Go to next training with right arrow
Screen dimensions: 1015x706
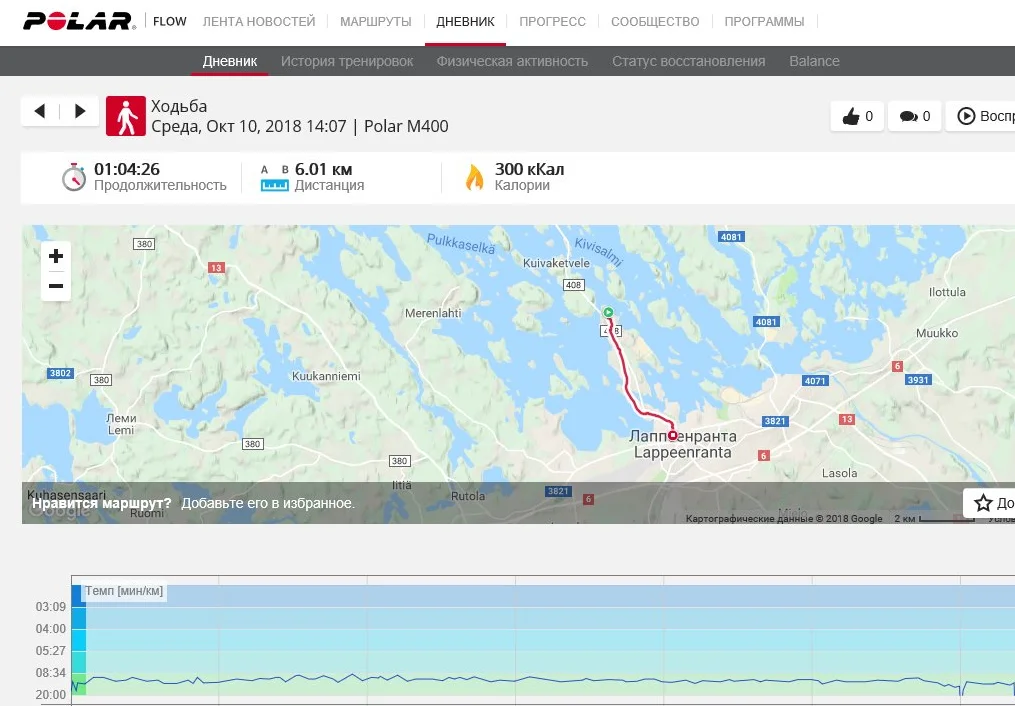point(80,111)
